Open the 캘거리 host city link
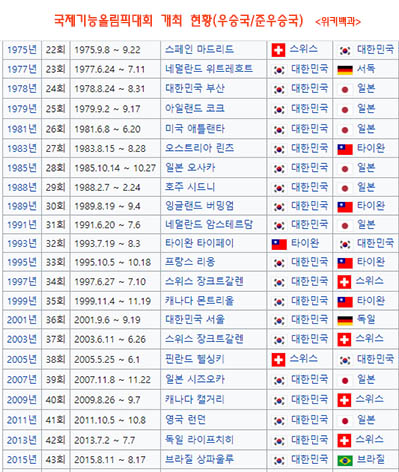 210,400
